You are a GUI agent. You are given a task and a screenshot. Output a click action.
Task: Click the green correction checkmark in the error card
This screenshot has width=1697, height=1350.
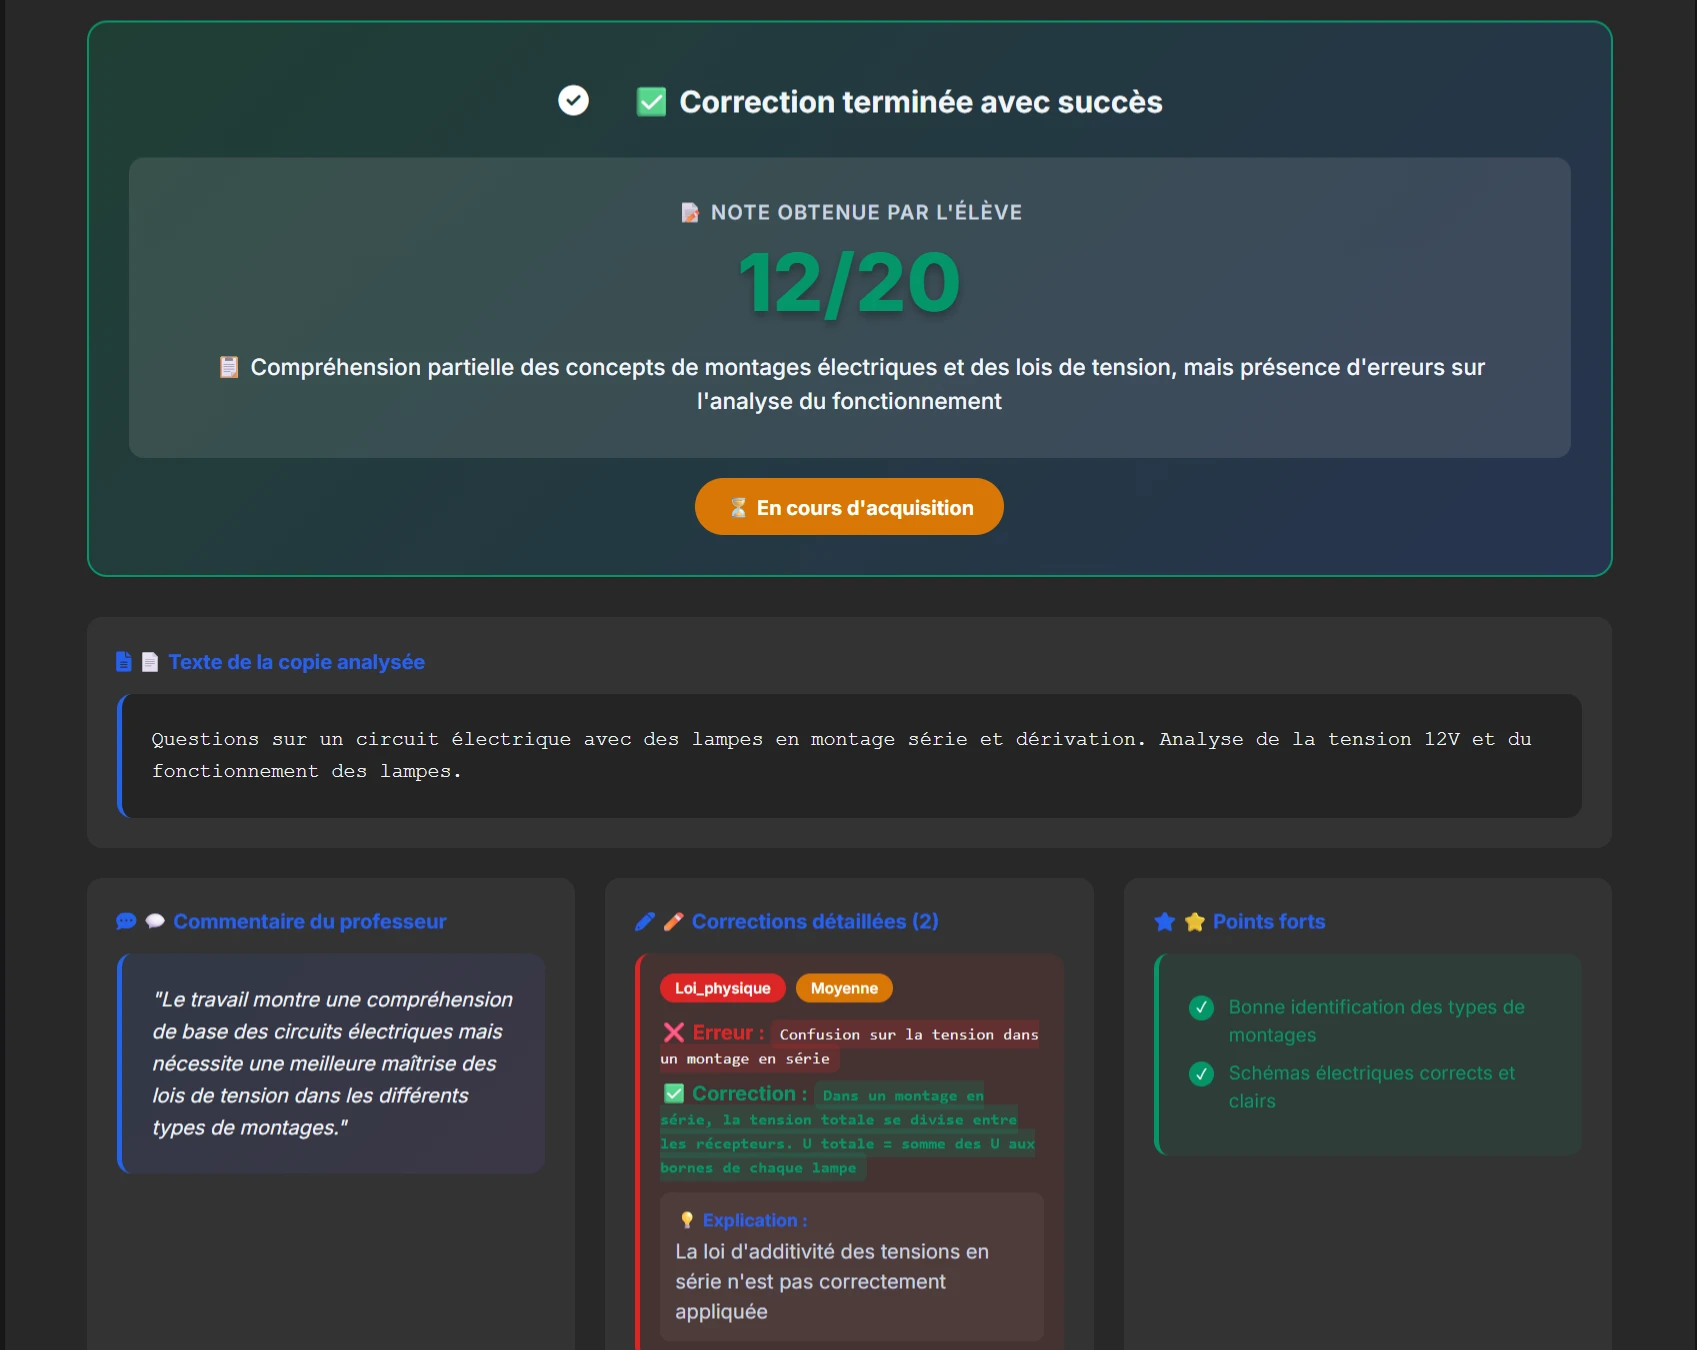(x=672, y=1093)
